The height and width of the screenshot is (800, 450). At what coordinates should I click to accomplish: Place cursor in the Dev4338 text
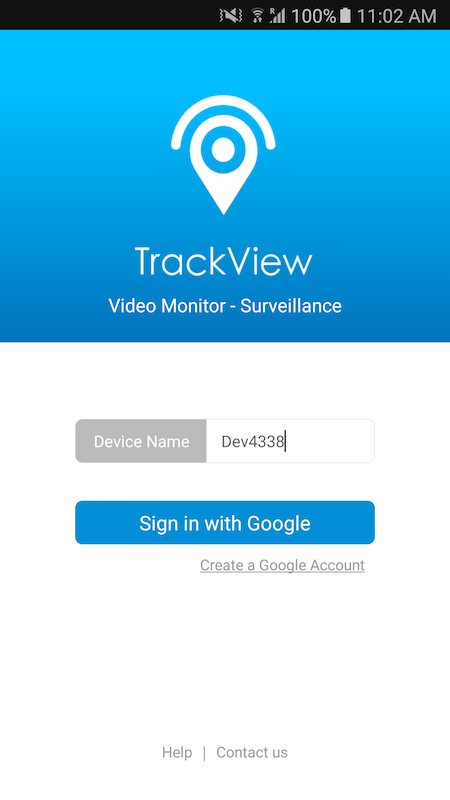point(253,442)
